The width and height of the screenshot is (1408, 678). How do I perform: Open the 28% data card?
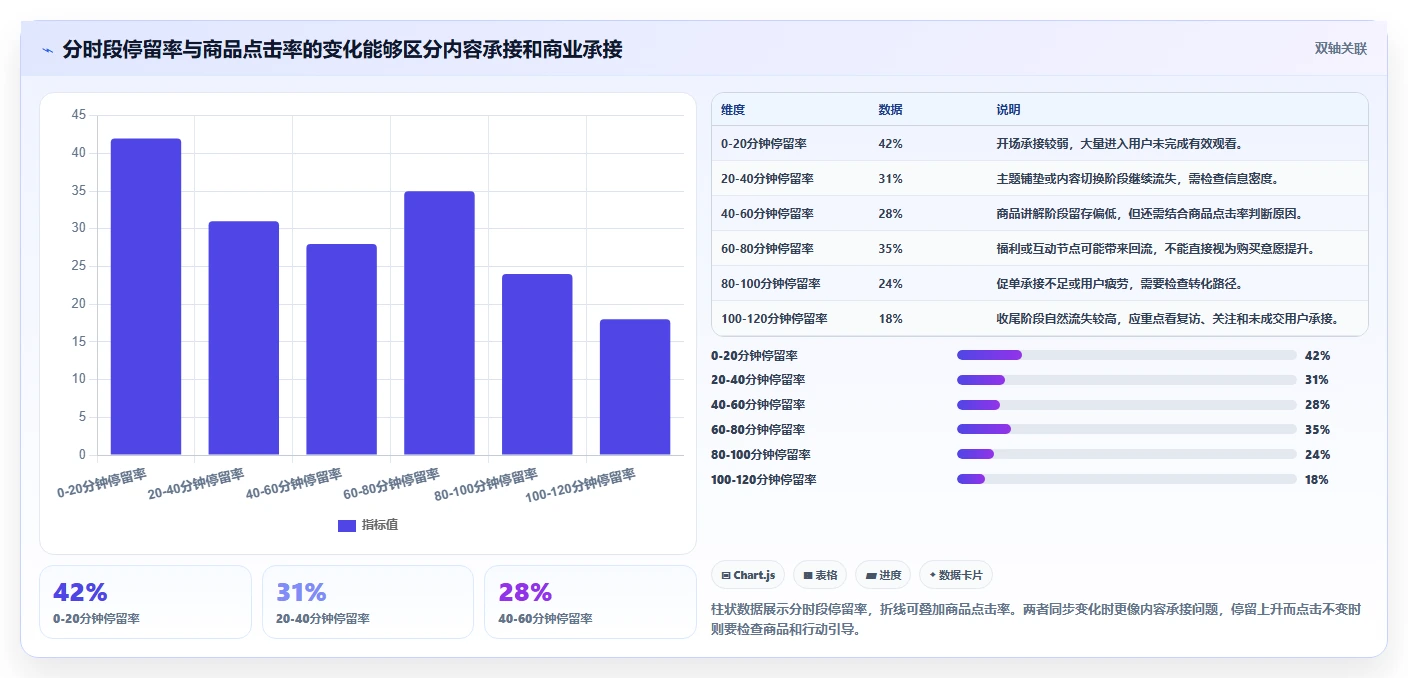coord(590,602)
